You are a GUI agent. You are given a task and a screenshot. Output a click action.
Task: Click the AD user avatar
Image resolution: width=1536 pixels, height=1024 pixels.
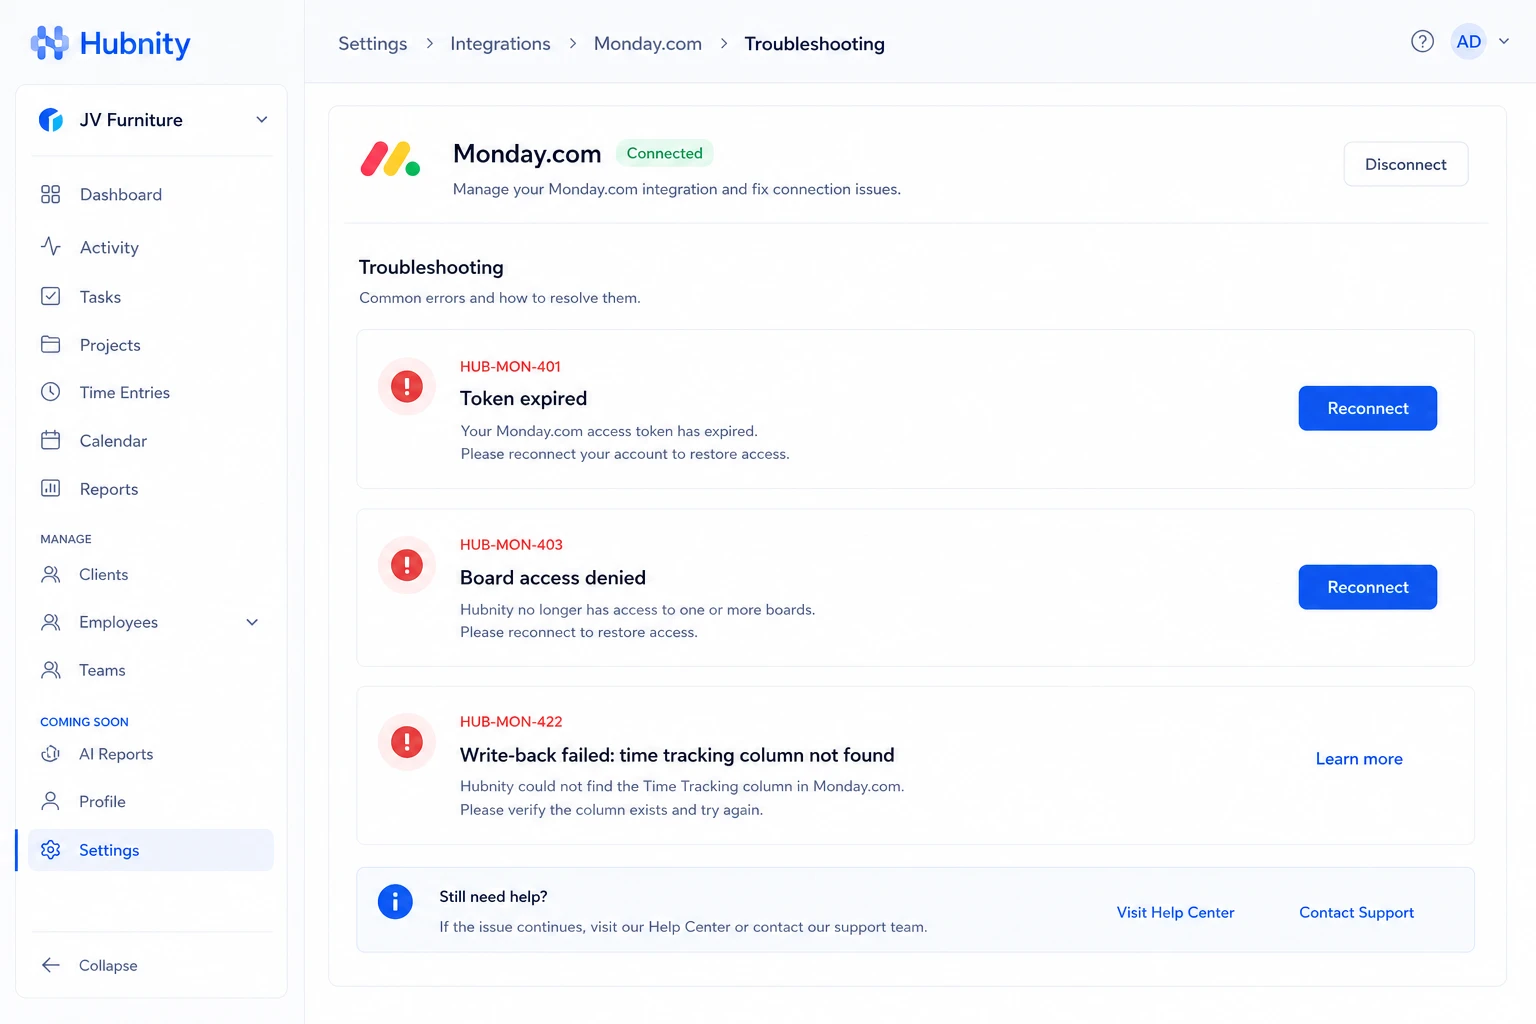(x=1468, y=42)
